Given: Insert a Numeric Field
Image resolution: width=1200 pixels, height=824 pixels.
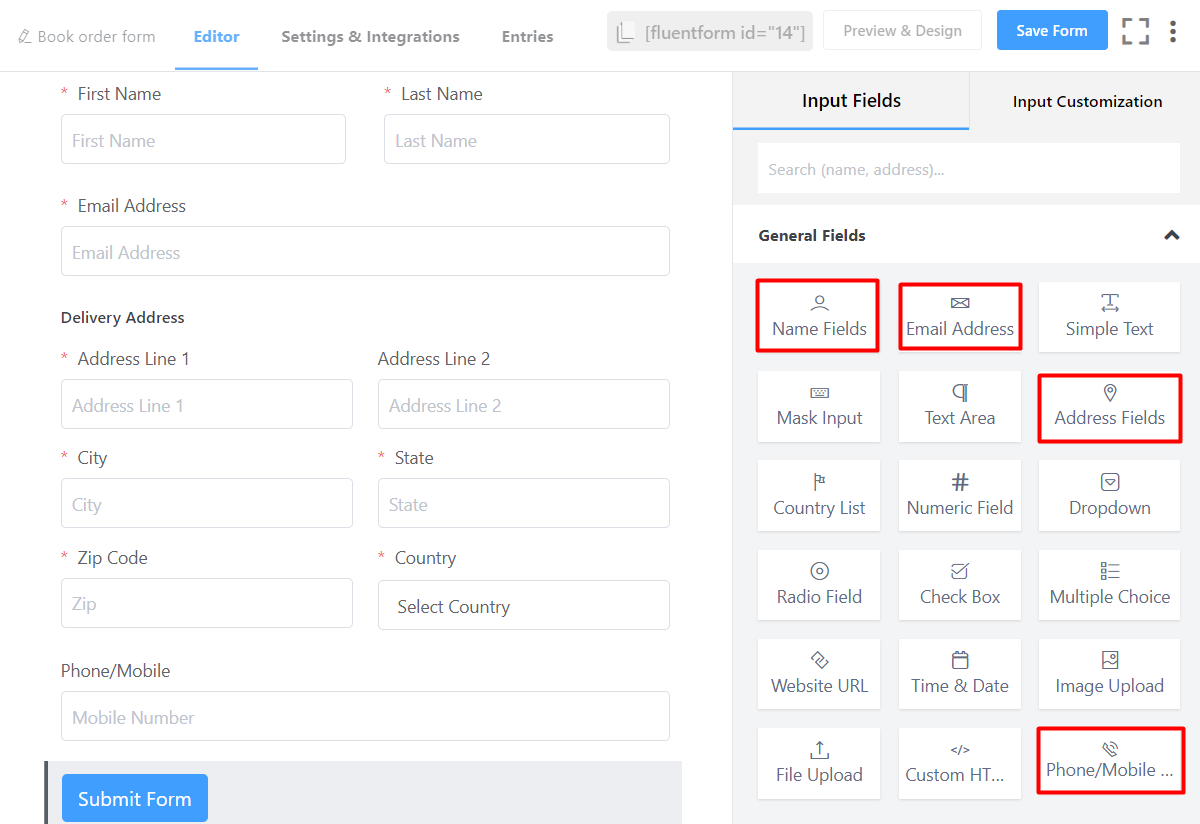Looking at the screenshot, I should 959,495.
